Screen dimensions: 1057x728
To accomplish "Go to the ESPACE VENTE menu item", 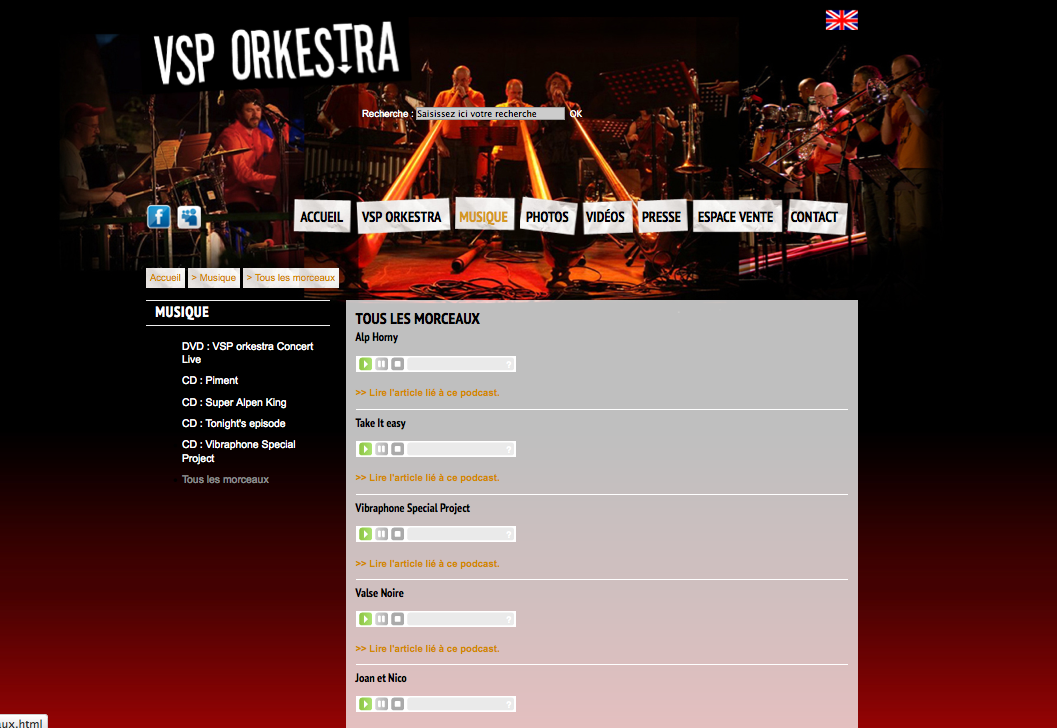I will pos(735,217).
